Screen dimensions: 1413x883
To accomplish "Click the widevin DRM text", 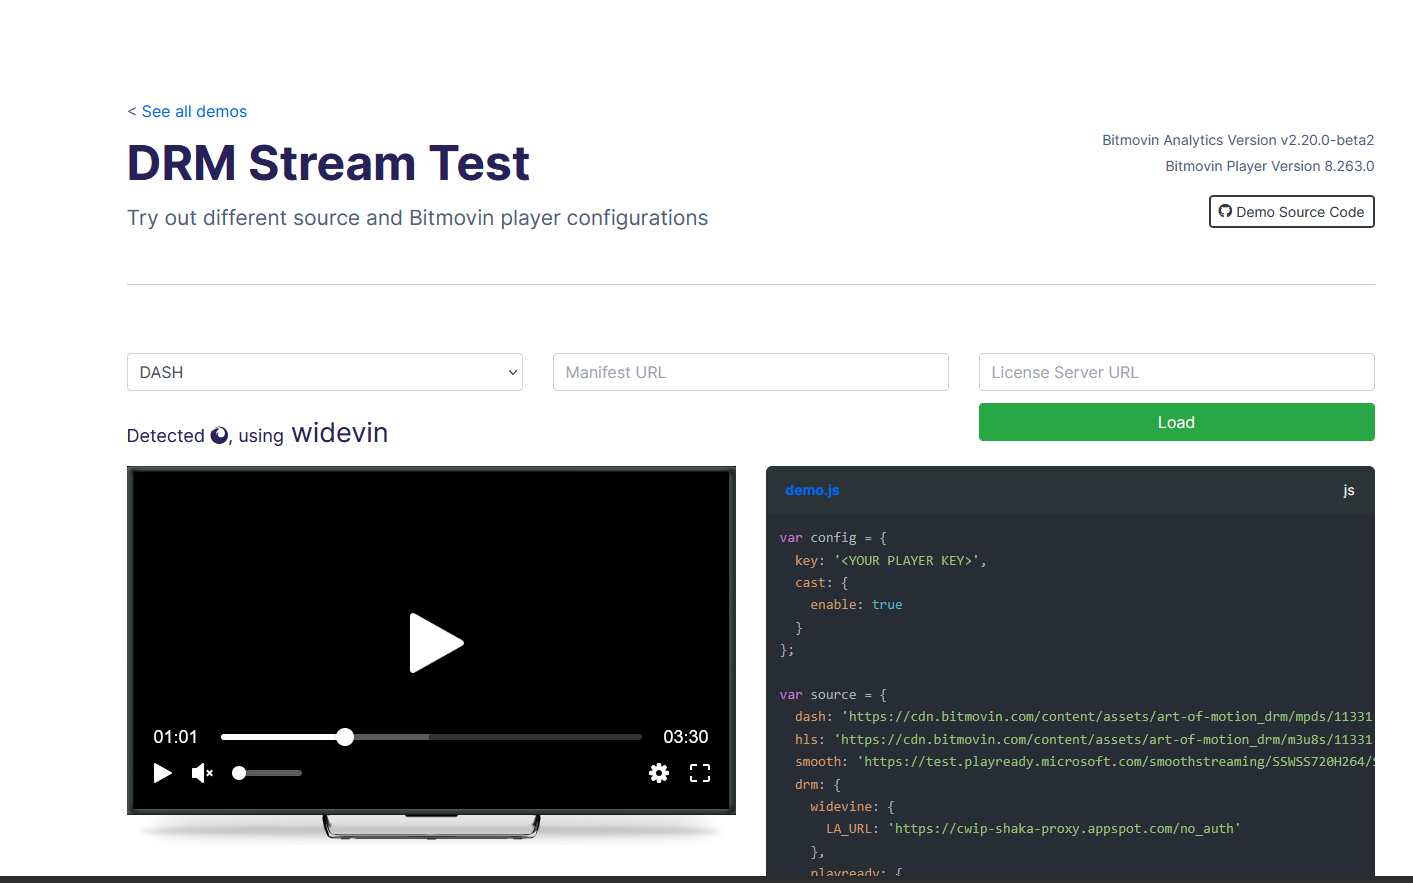I will (340, 433).
